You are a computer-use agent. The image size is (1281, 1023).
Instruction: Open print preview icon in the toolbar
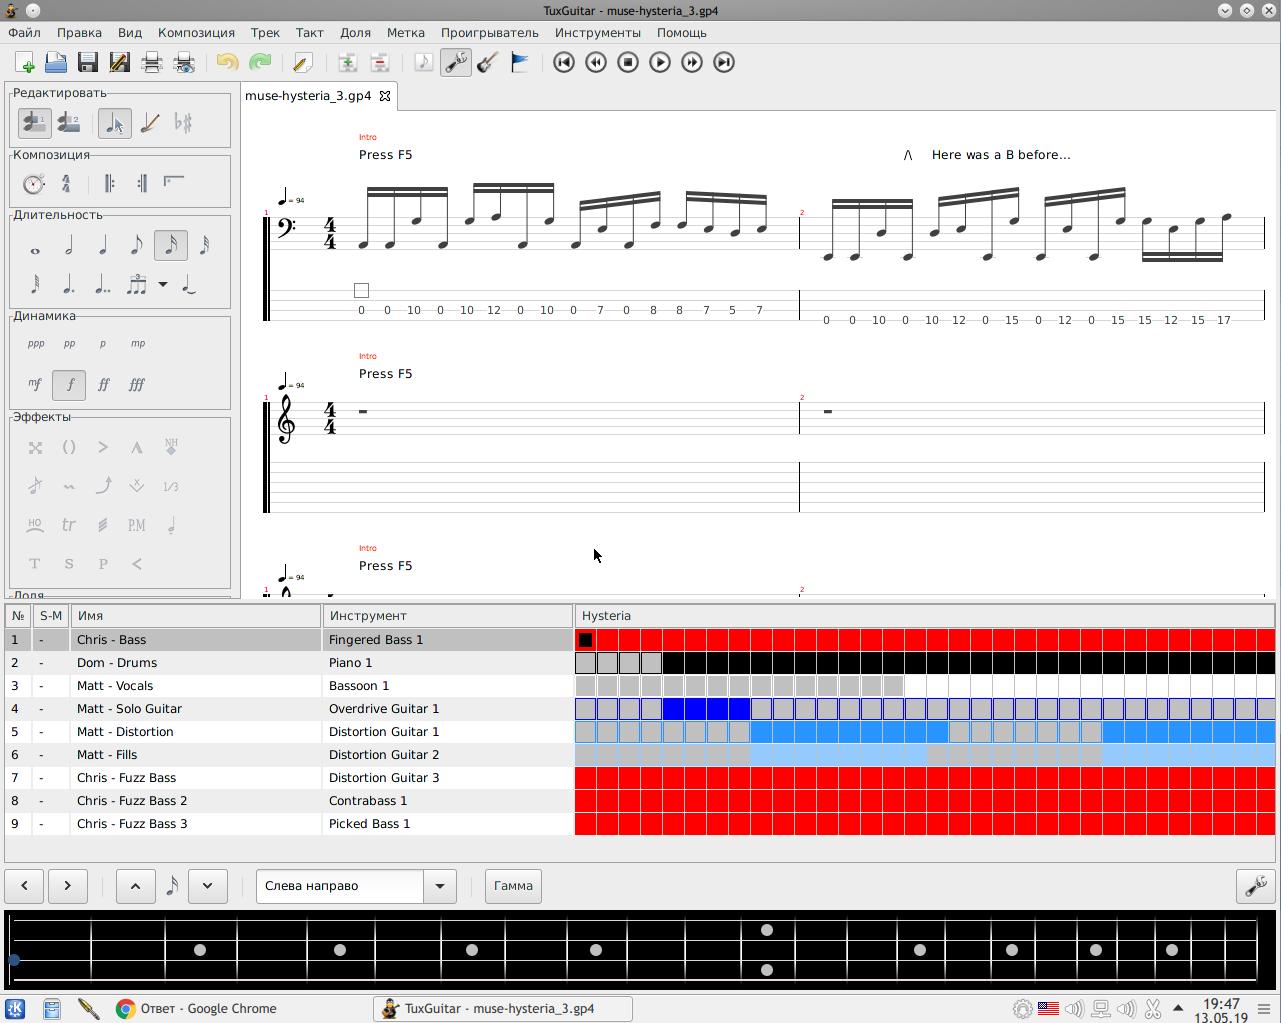coord(184,62)
